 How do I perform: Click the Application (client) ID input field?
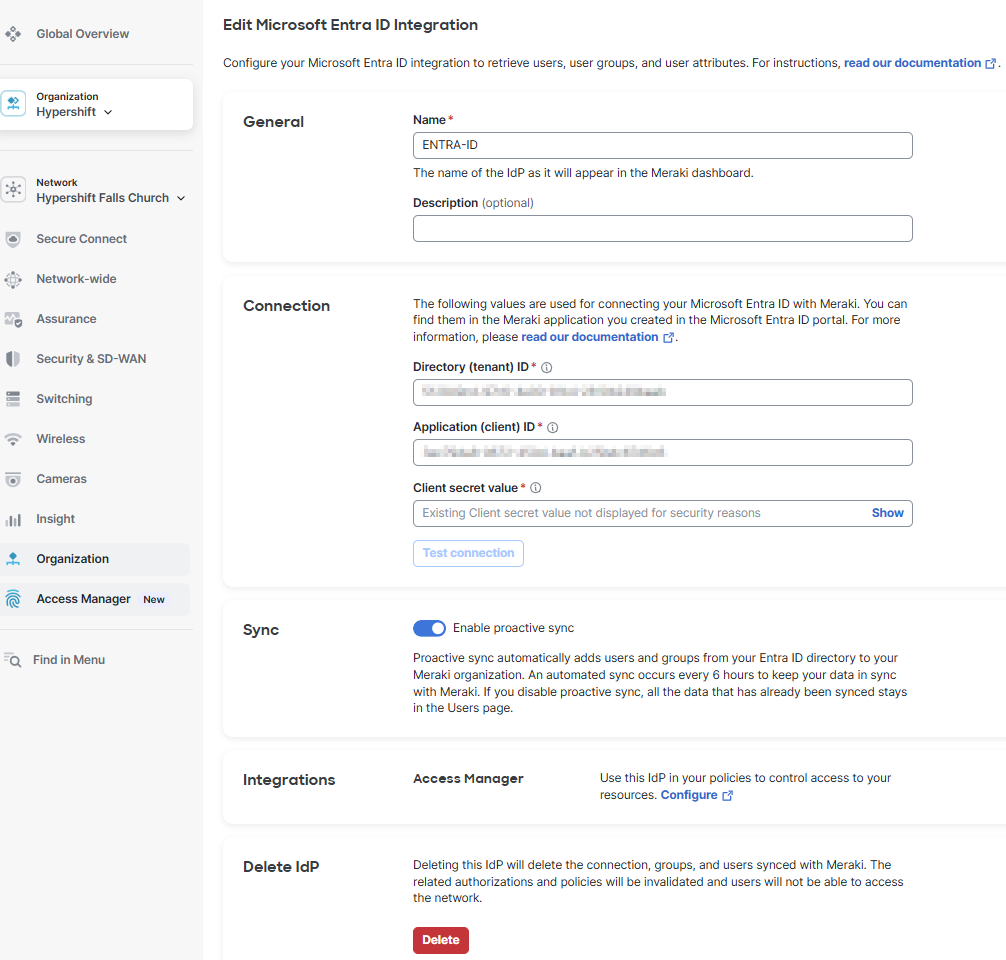pyautogui.click(x=663, y=452)
